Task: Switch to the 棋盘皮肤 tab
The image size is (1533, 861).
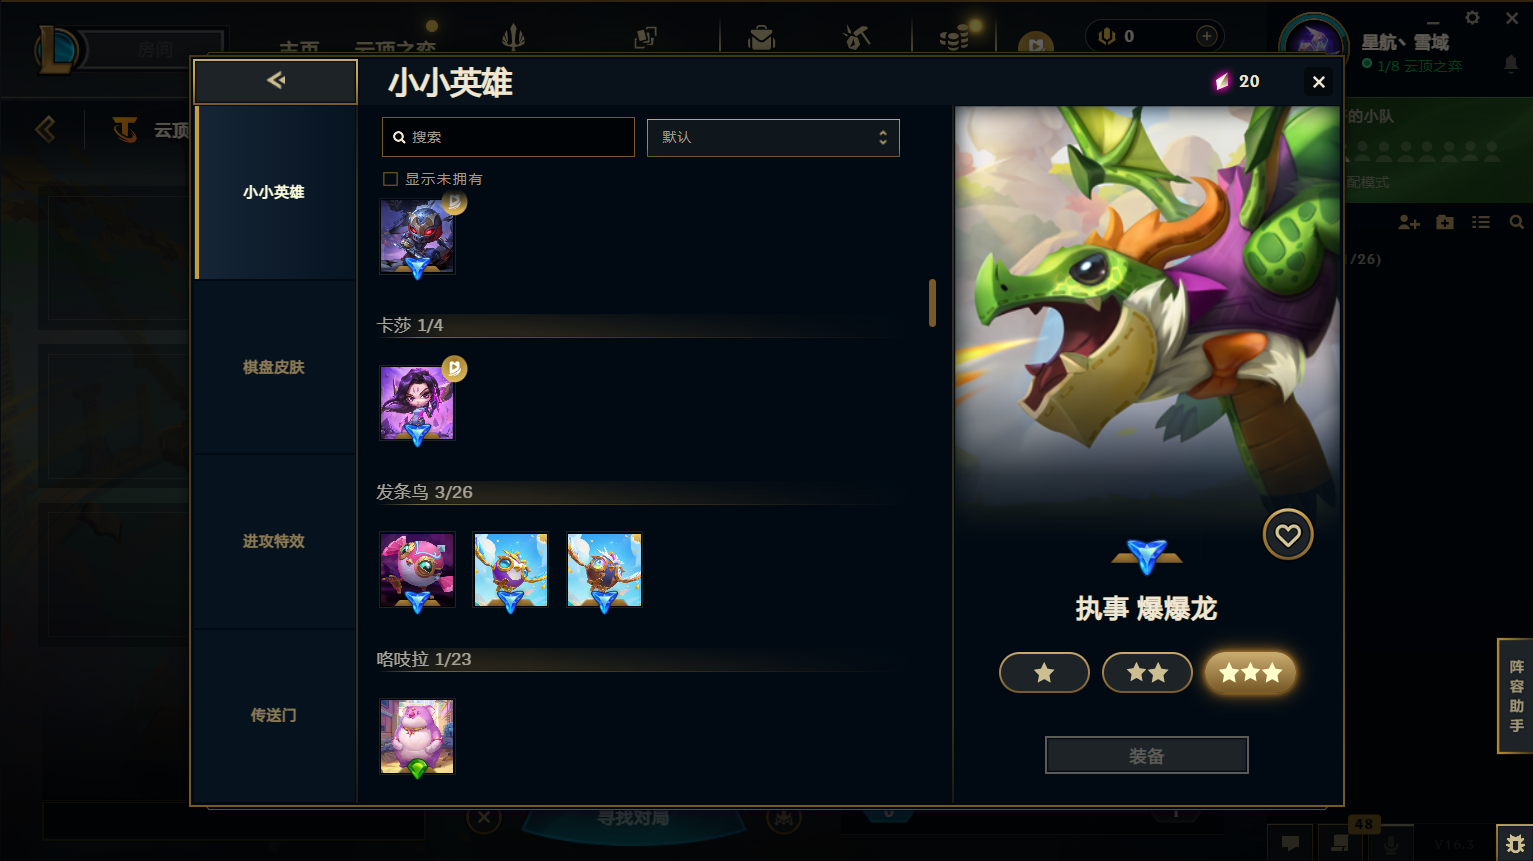Action: 274,367
